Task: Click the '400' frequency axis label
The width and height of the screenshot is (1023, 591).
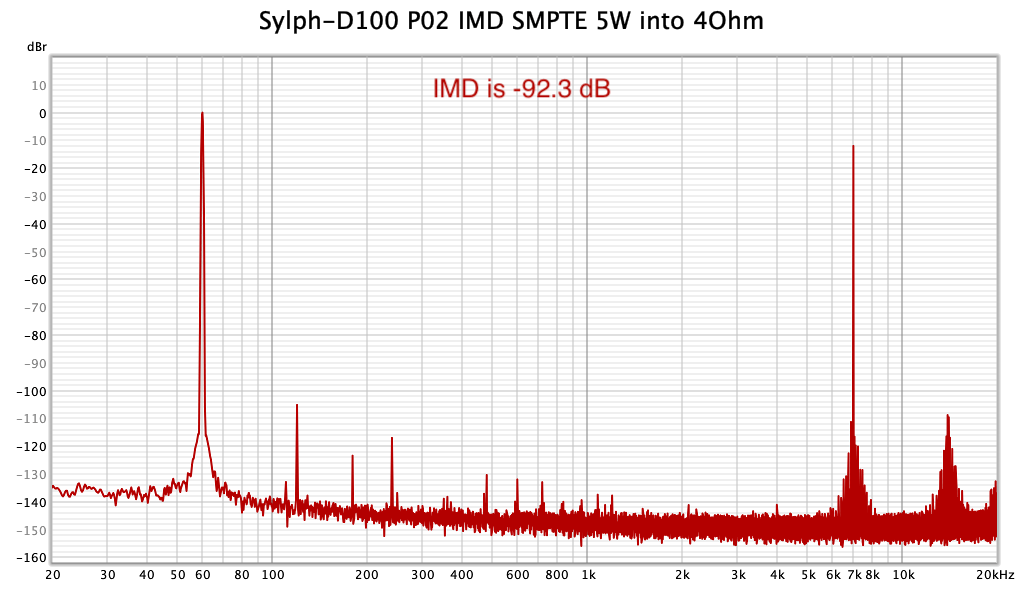Action: pos(462,575)
